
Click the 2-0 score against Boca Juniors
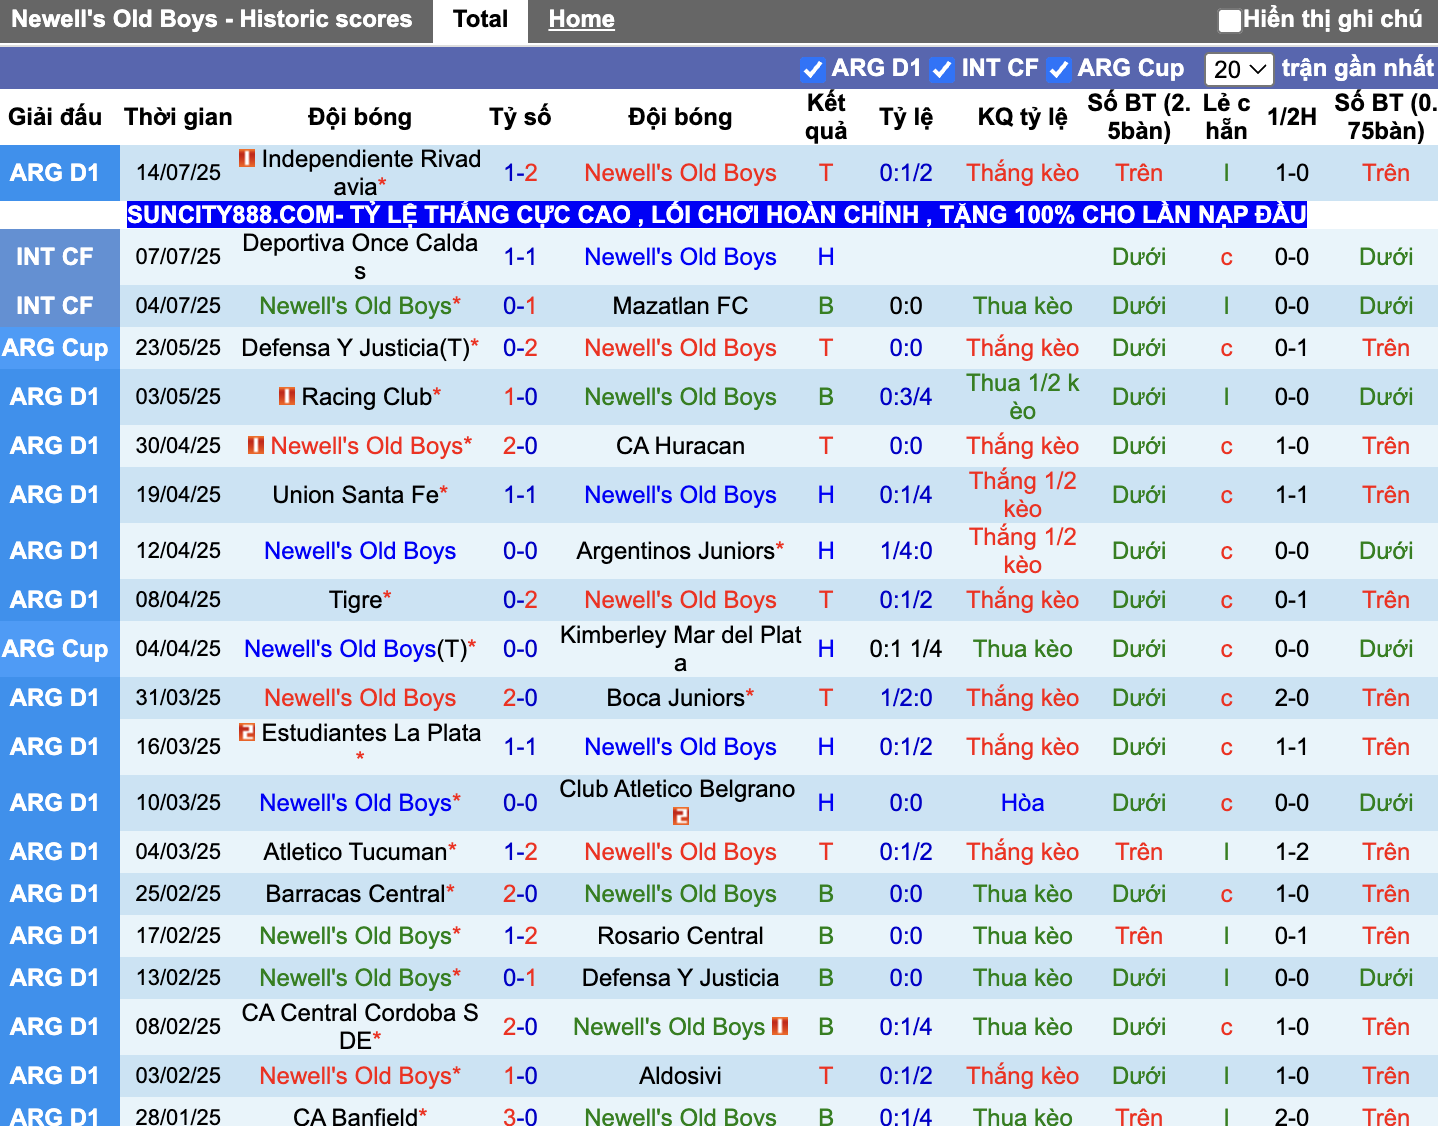(x=520, y=698)
